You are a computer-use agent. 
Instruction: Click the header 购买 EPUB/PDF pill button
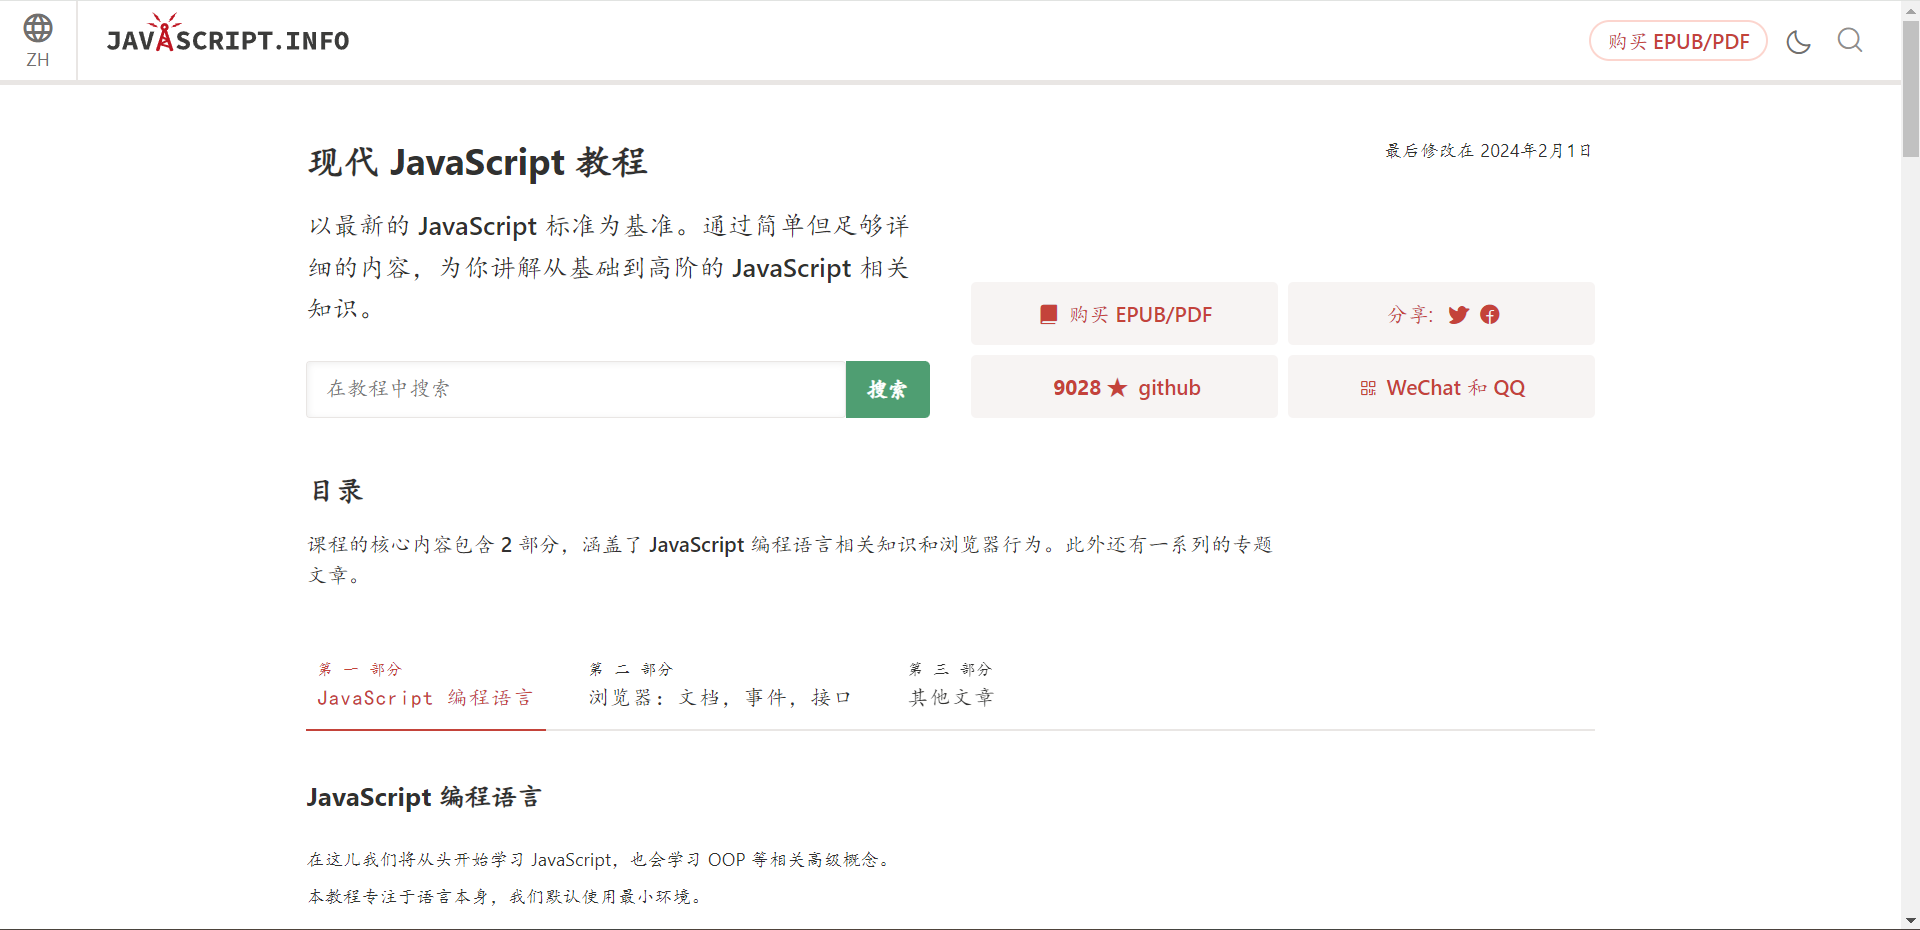point(1678,41)
